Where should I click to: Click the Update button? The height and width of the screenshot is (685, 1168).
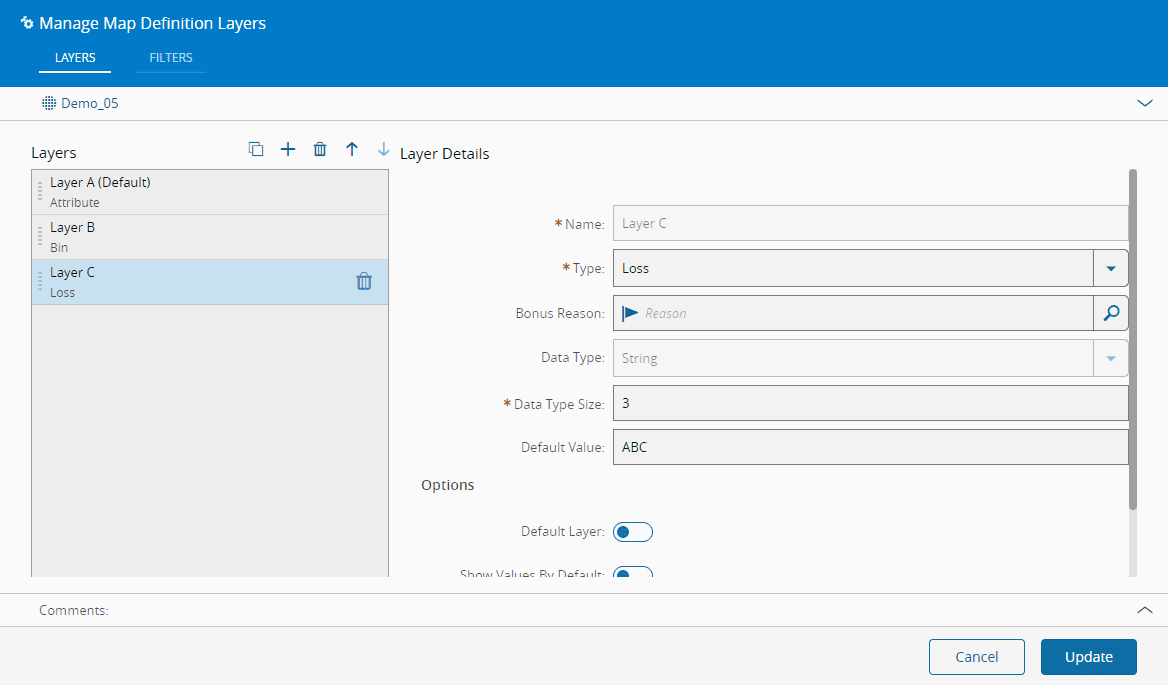coord(1088,657)
